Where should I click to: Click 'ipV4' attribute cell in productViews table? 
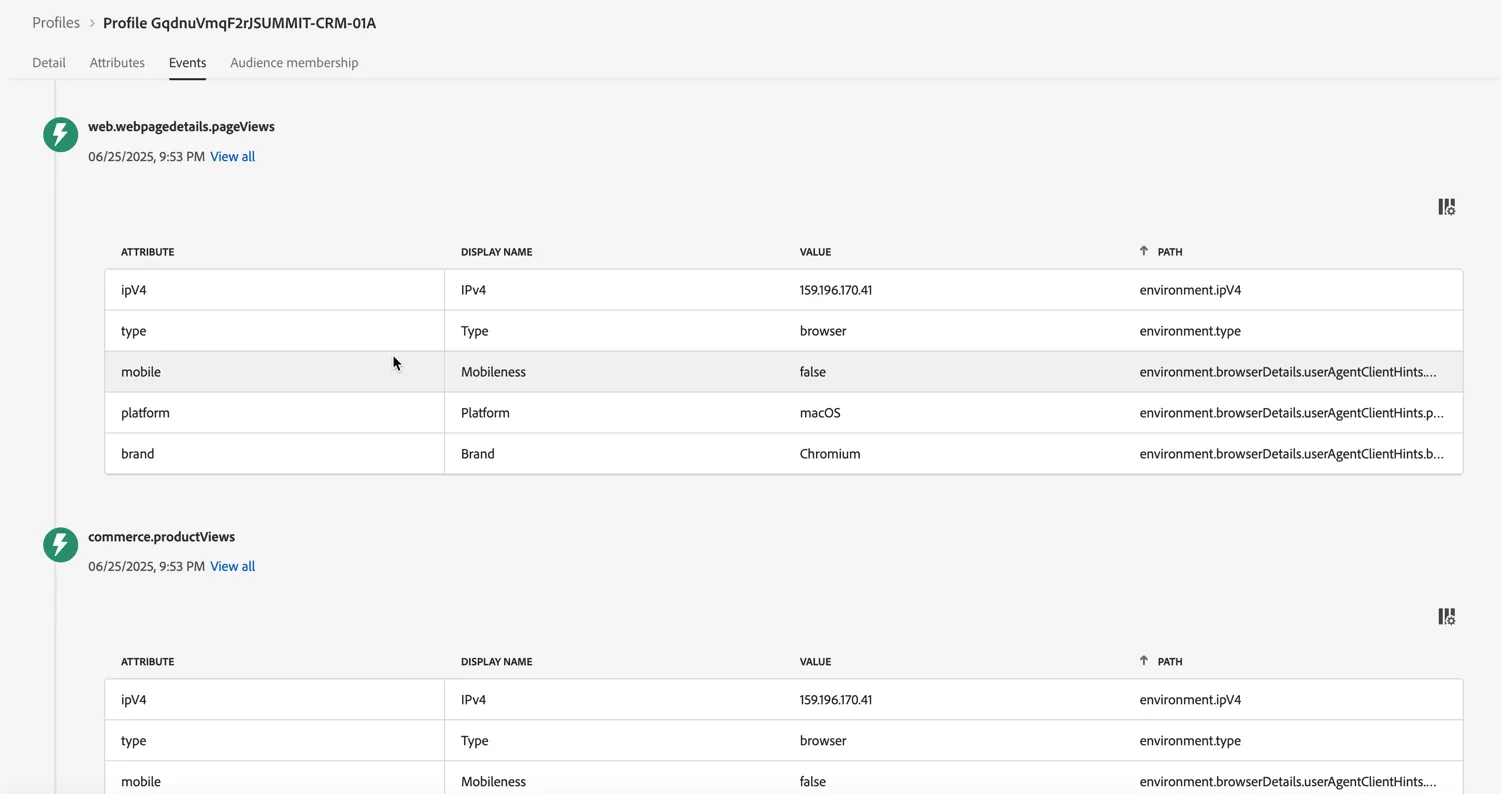coord(275,700)
